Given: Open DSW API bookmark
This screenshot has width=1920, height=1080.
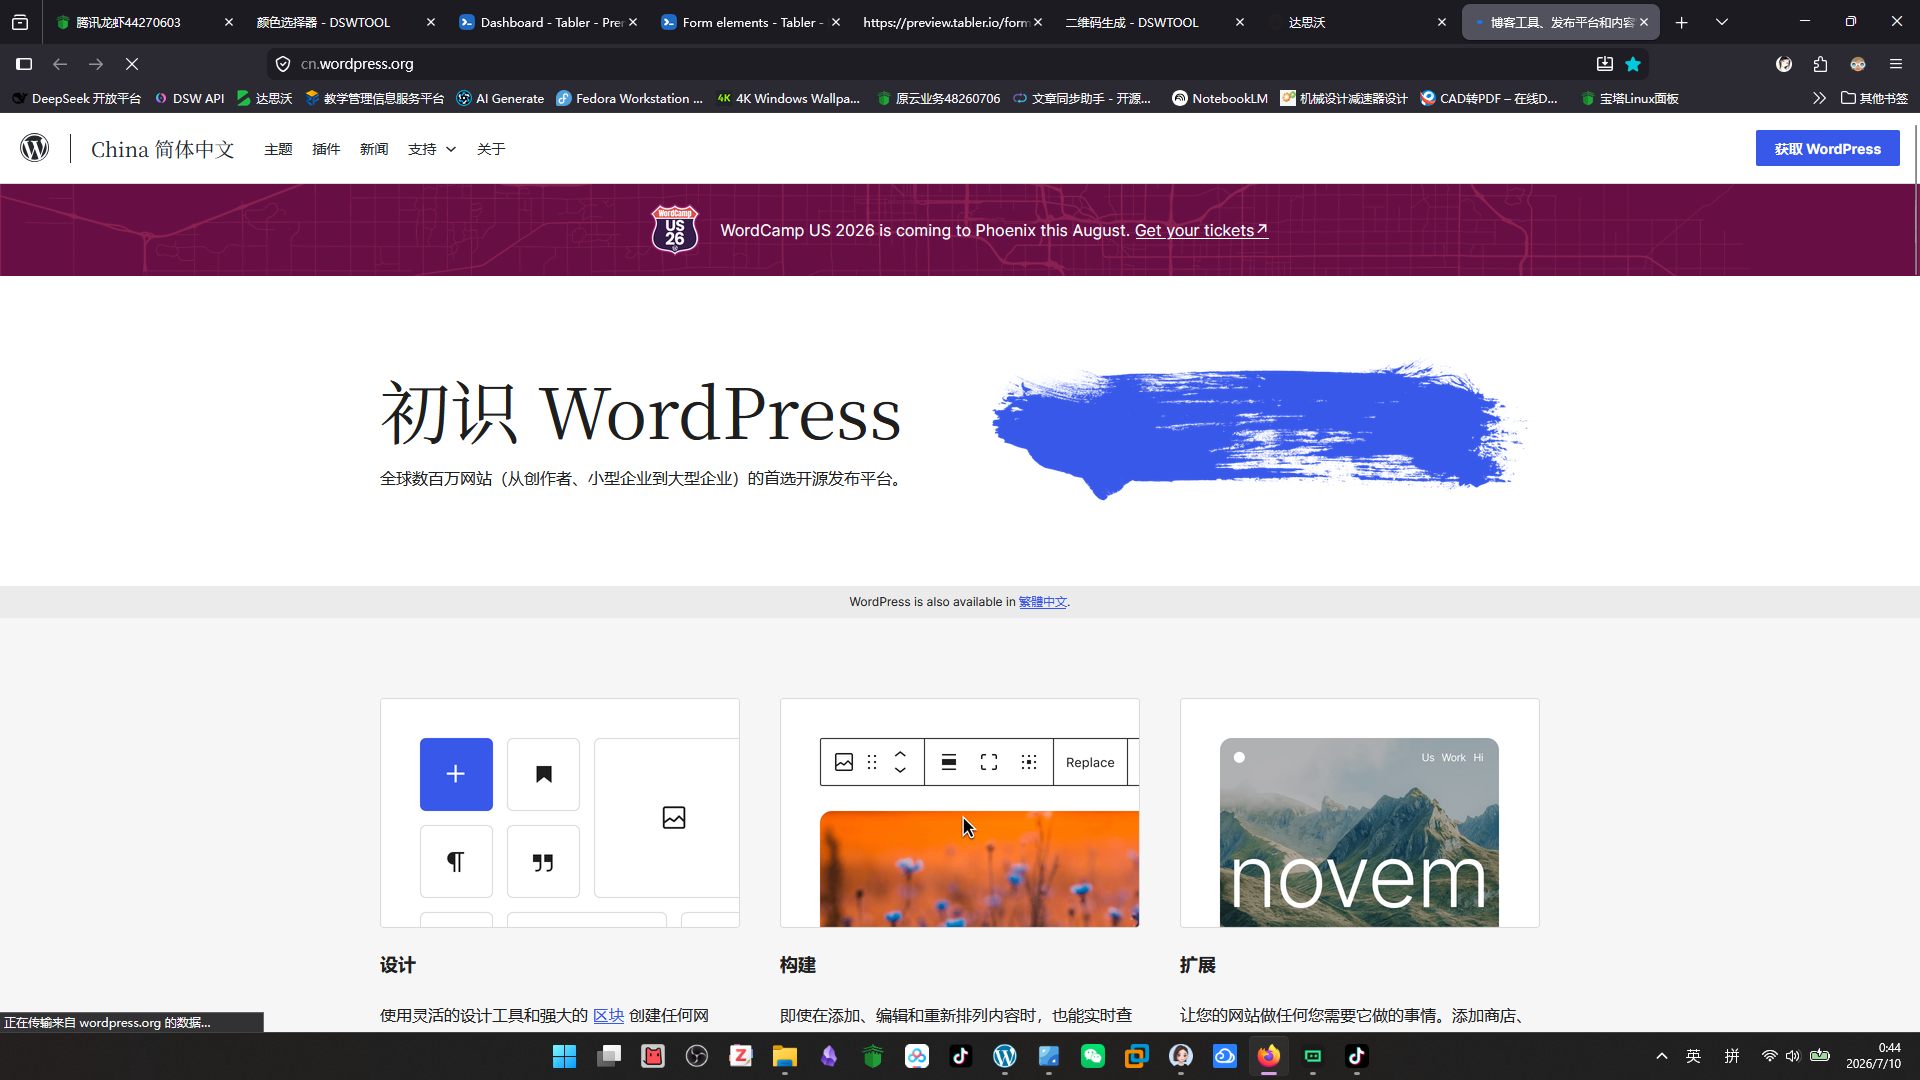Looking at the screenshot, I should [x=190, y=98].
